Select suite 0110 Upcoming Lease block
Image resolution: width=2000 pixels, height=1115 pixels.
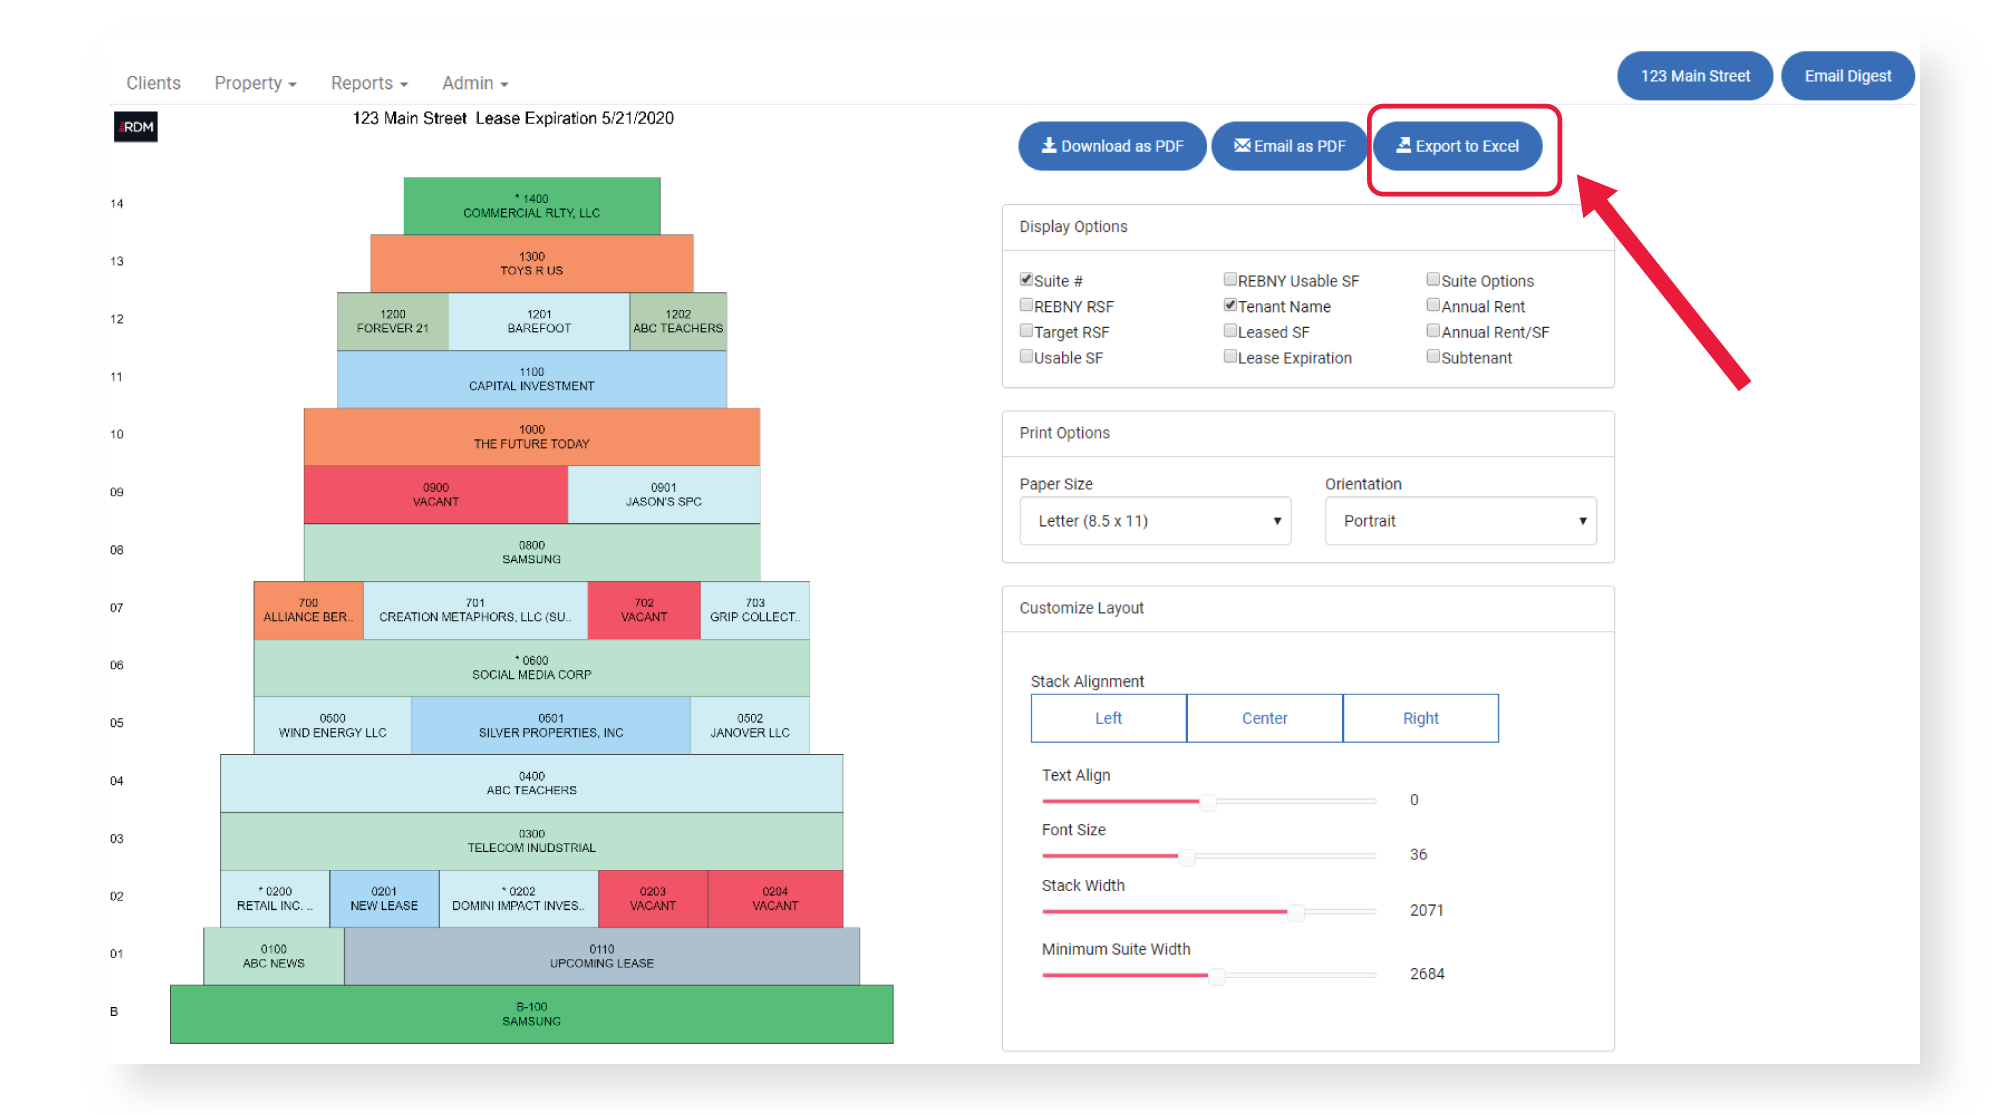tap(602, 957)
